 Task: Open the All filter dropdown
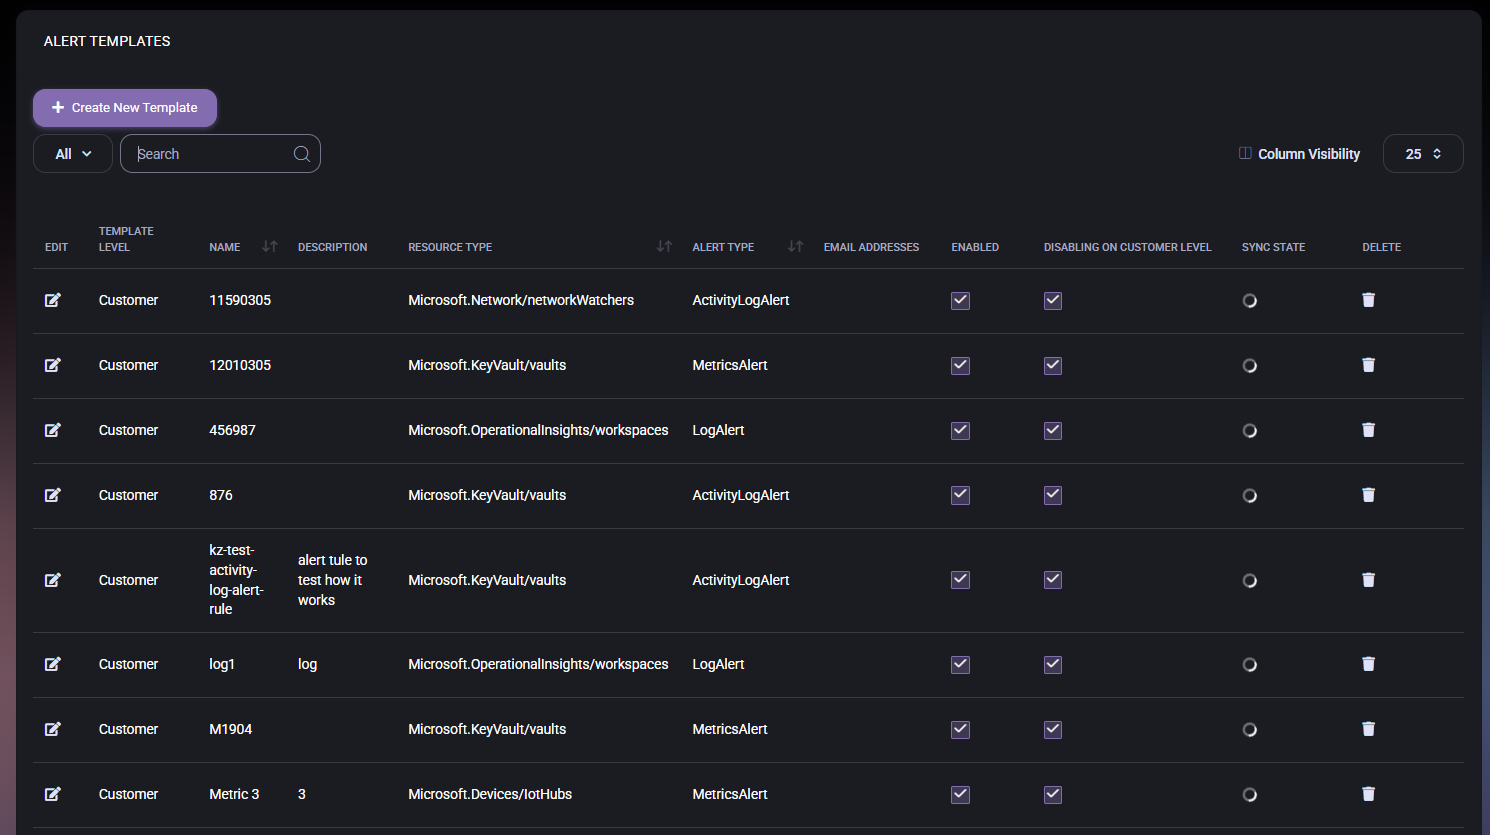pyautogui.click(x=73, y=154)
